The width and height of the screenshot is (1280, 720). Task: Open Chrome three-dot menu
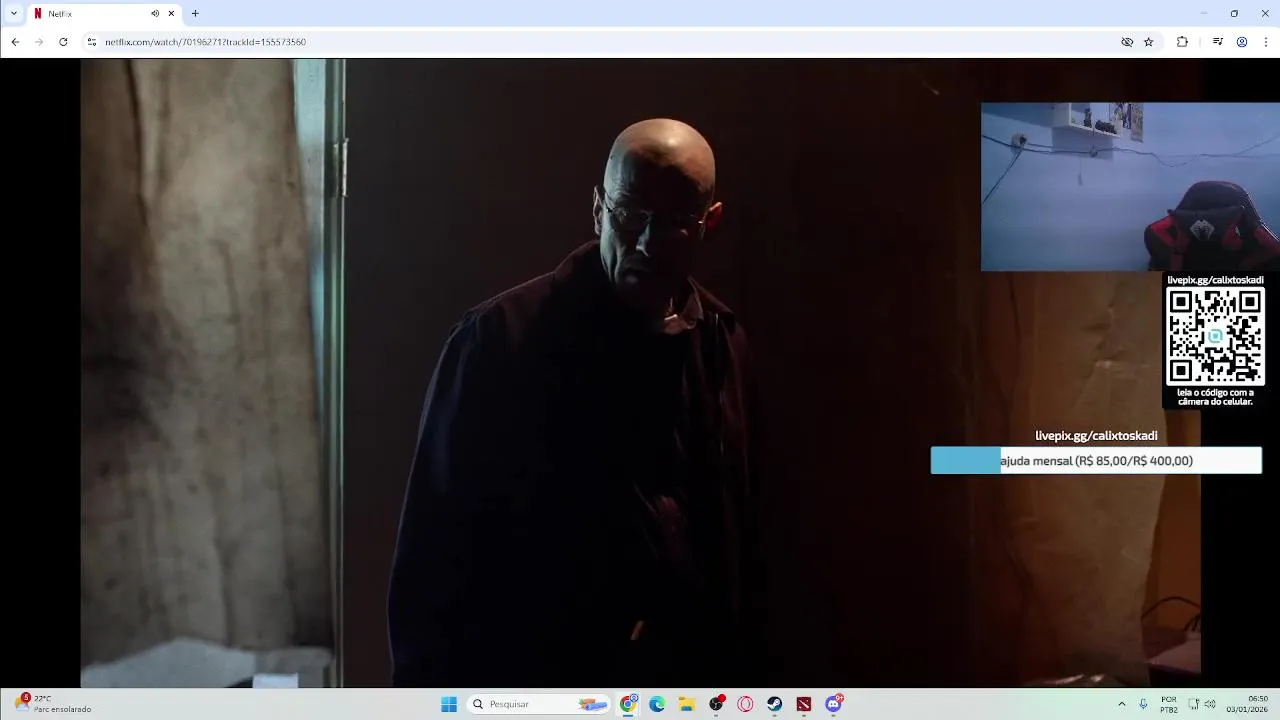pos(1266,42)
